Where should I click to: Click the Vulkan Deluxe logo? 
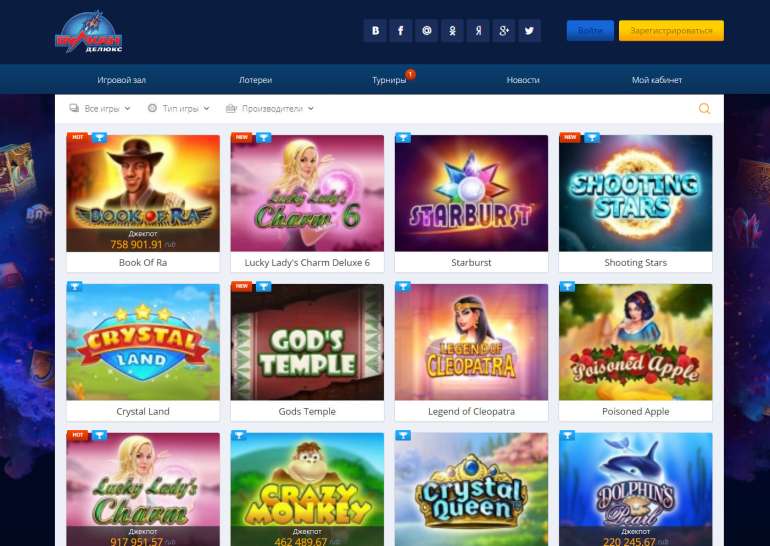[x=88, y=32]
